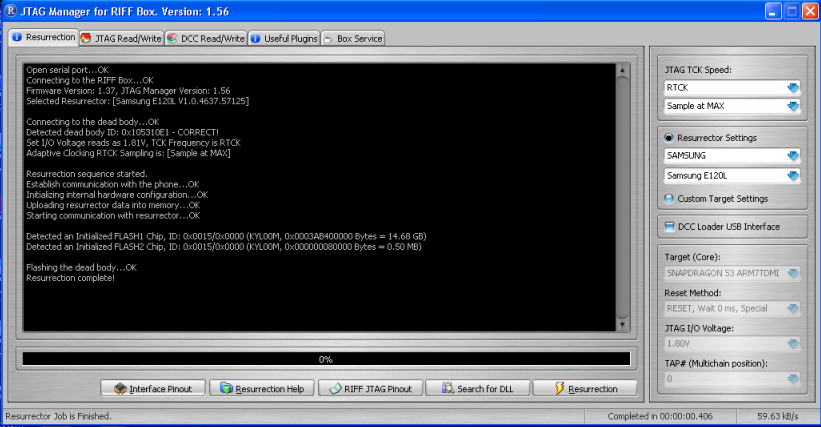Click the 'JTAG TCK Speed:' label
Image resolution: width=821 pixels, height=427 pixels.
click(x=698, y=70)
